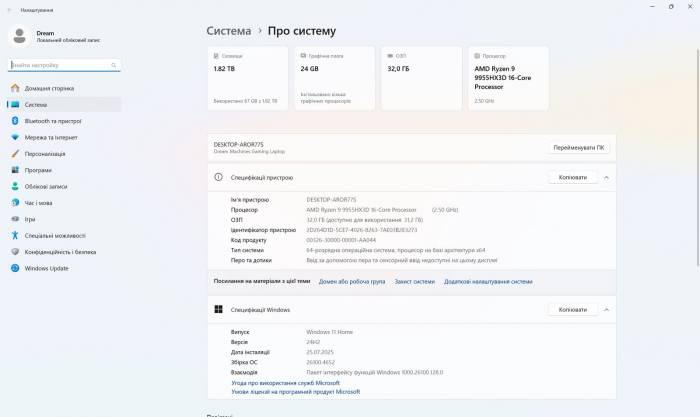
Task: Go to Персоналізація settings
Action: pos(64,154)
